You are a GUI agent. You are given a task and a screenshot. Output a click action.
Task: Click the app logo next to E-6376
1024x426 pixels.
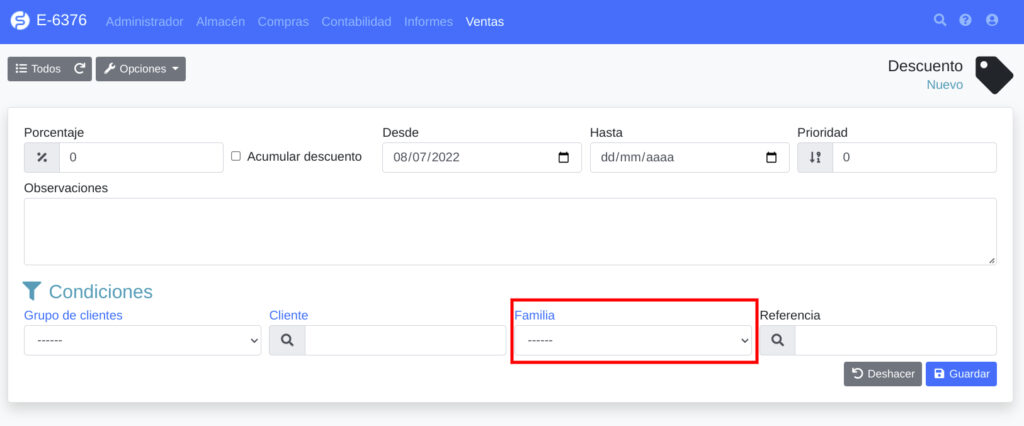coord(19,21)
